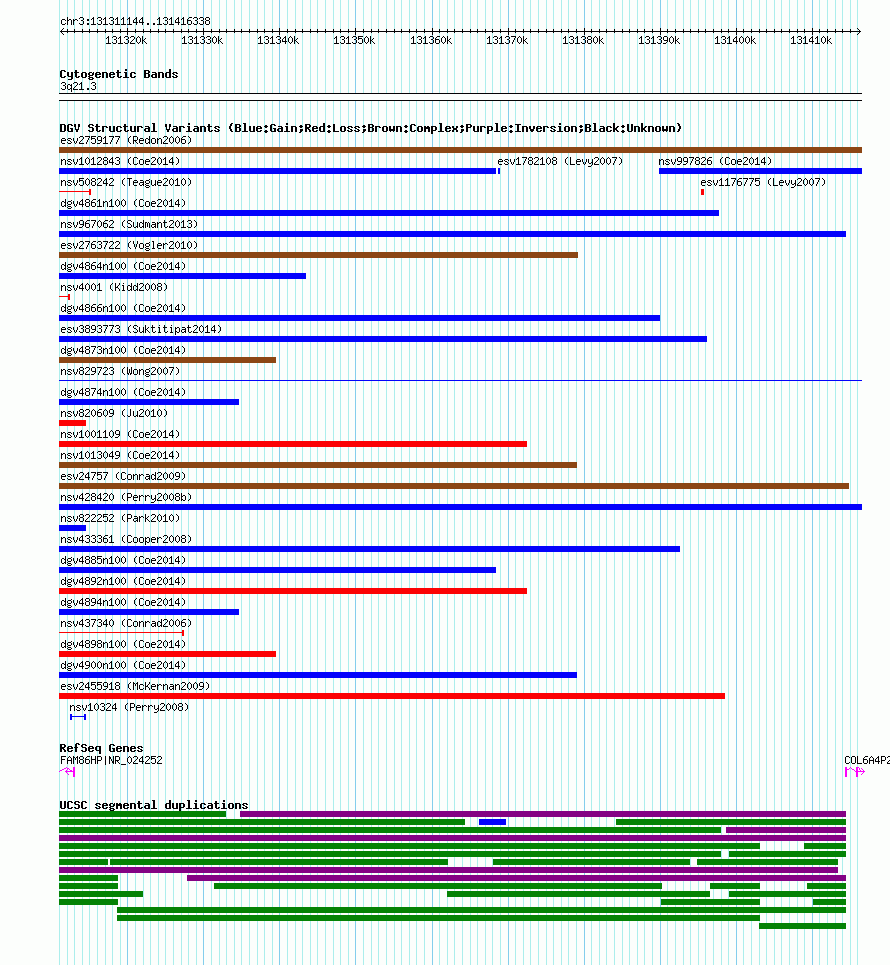This screenshot has width=890, height=965.
Task: Select the nsv437340 thin red variant line
Action: tap(121, 633)
